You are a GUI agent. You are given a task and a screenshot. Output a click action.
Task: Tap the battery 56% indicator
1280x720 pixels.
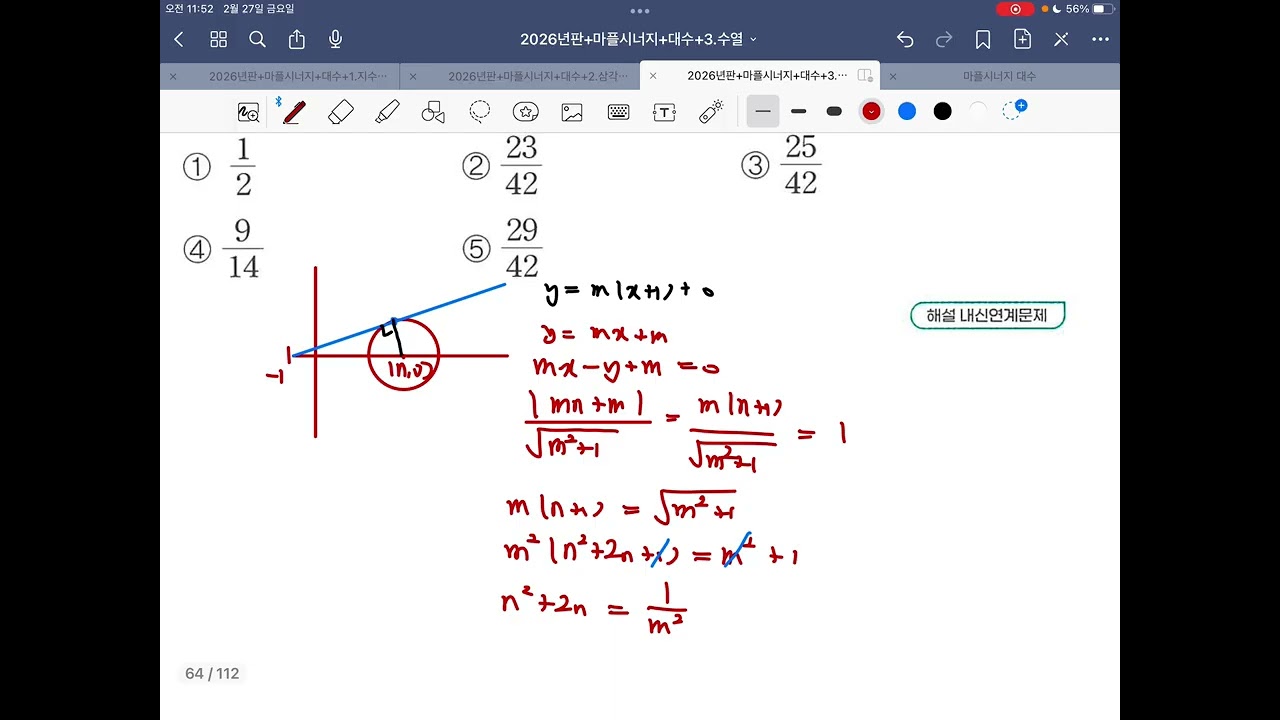1089,9
